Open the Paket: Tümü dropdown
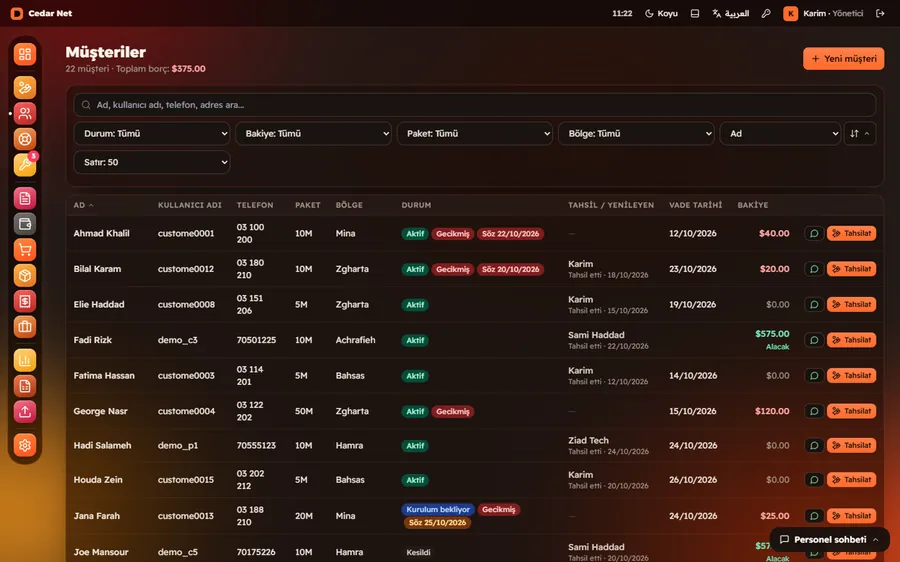 pyautogui.click(x=475, y=134)
